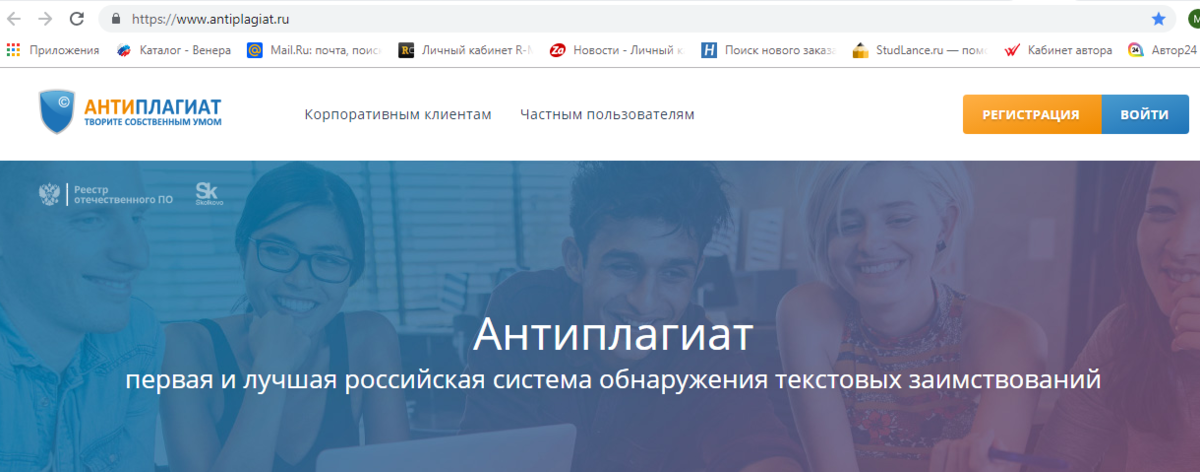
Task: Open the Поиск нового заказа bookmark
Action: pos(768,49)
